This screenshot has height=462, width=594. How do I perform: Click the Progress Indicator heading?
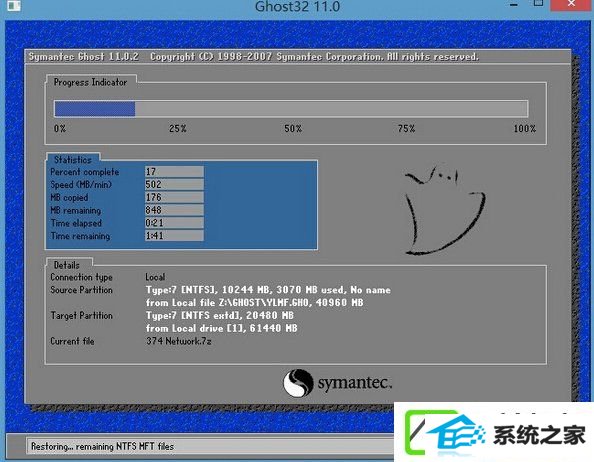pyautogui.click(x=90, y=82)
